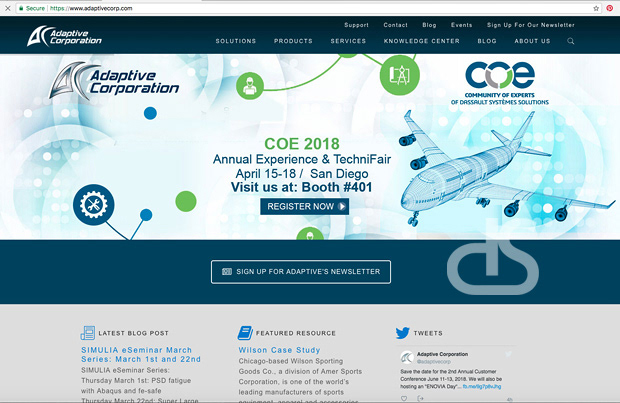Viewport: 620px width, 403px height.
Task: Open the PRODUCTS menu
Action: (x=293, y=41)
